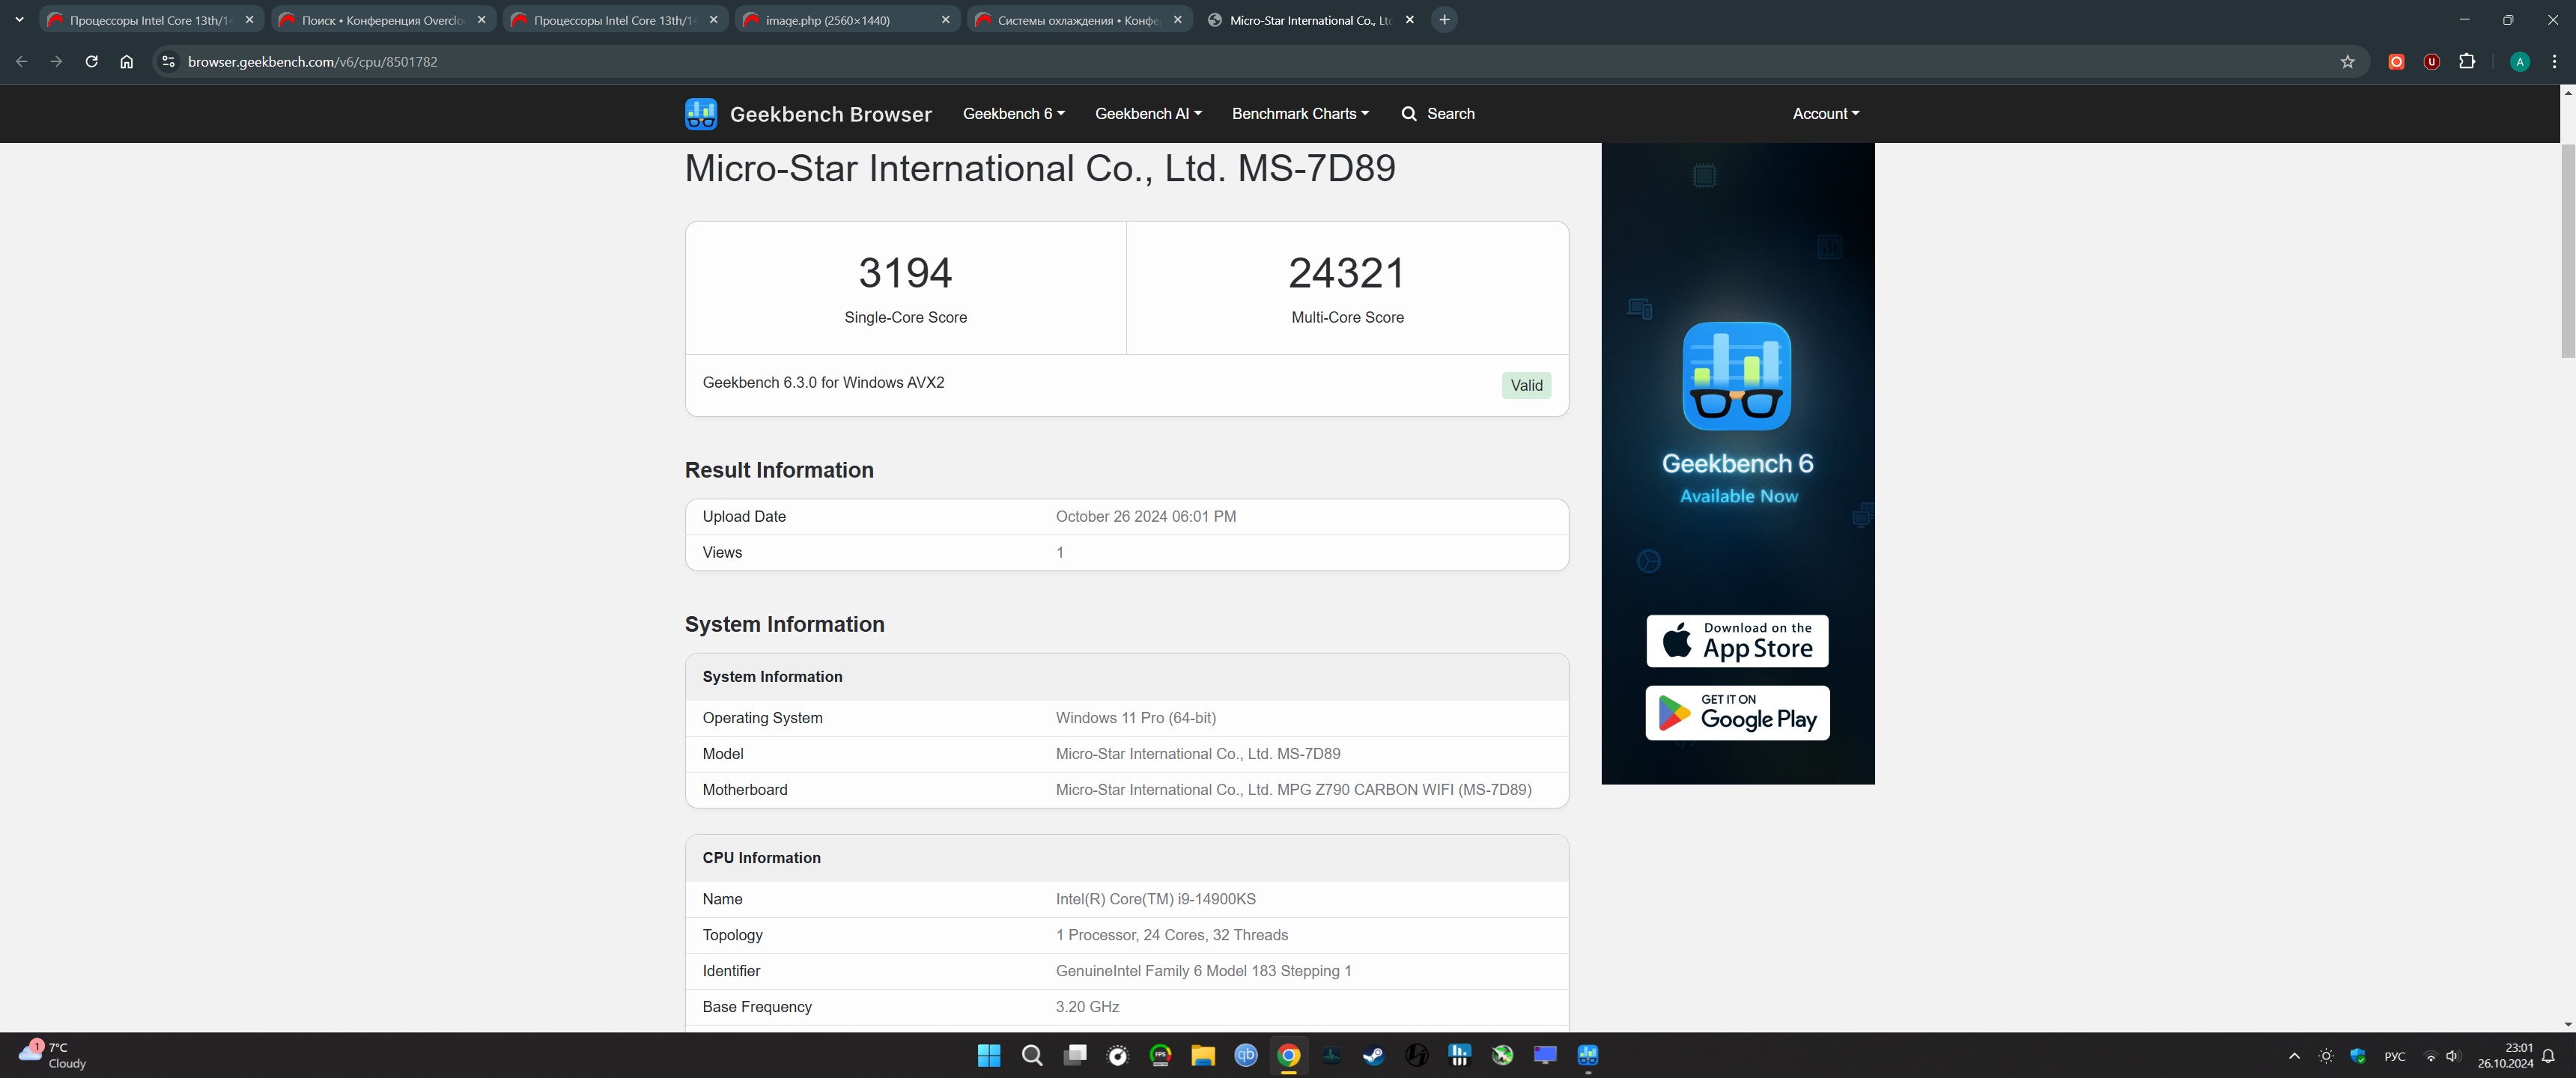2576x1078 pixels.
Task: Open the Benchmark Charts dropdown
Action: tap(1299, 114)
